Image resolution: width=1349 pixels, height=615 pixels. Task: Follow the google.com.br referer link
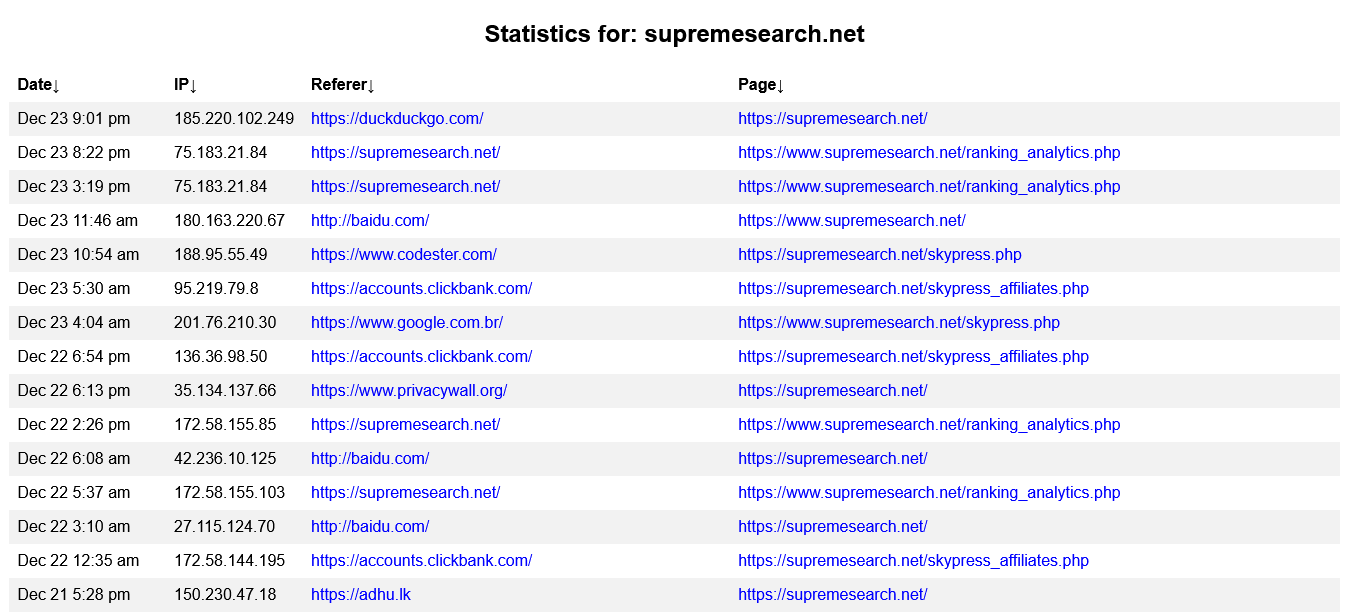pyautogui.click(x=406, y=323)
